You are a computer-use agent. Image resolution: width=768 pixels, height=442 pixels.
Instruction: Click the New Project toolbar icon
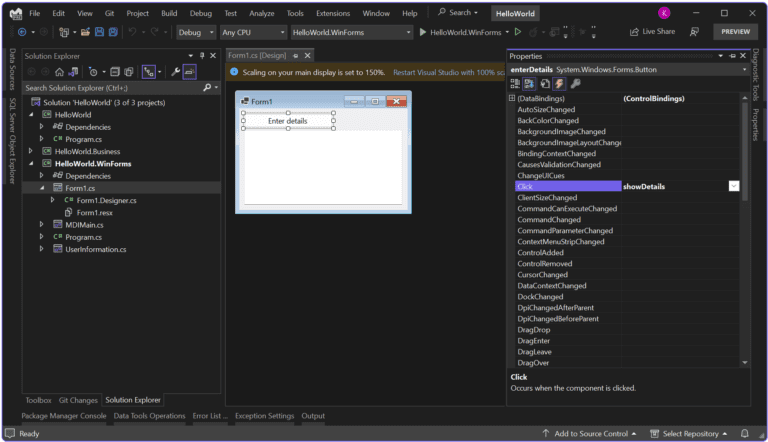click(x=64, y=32)
